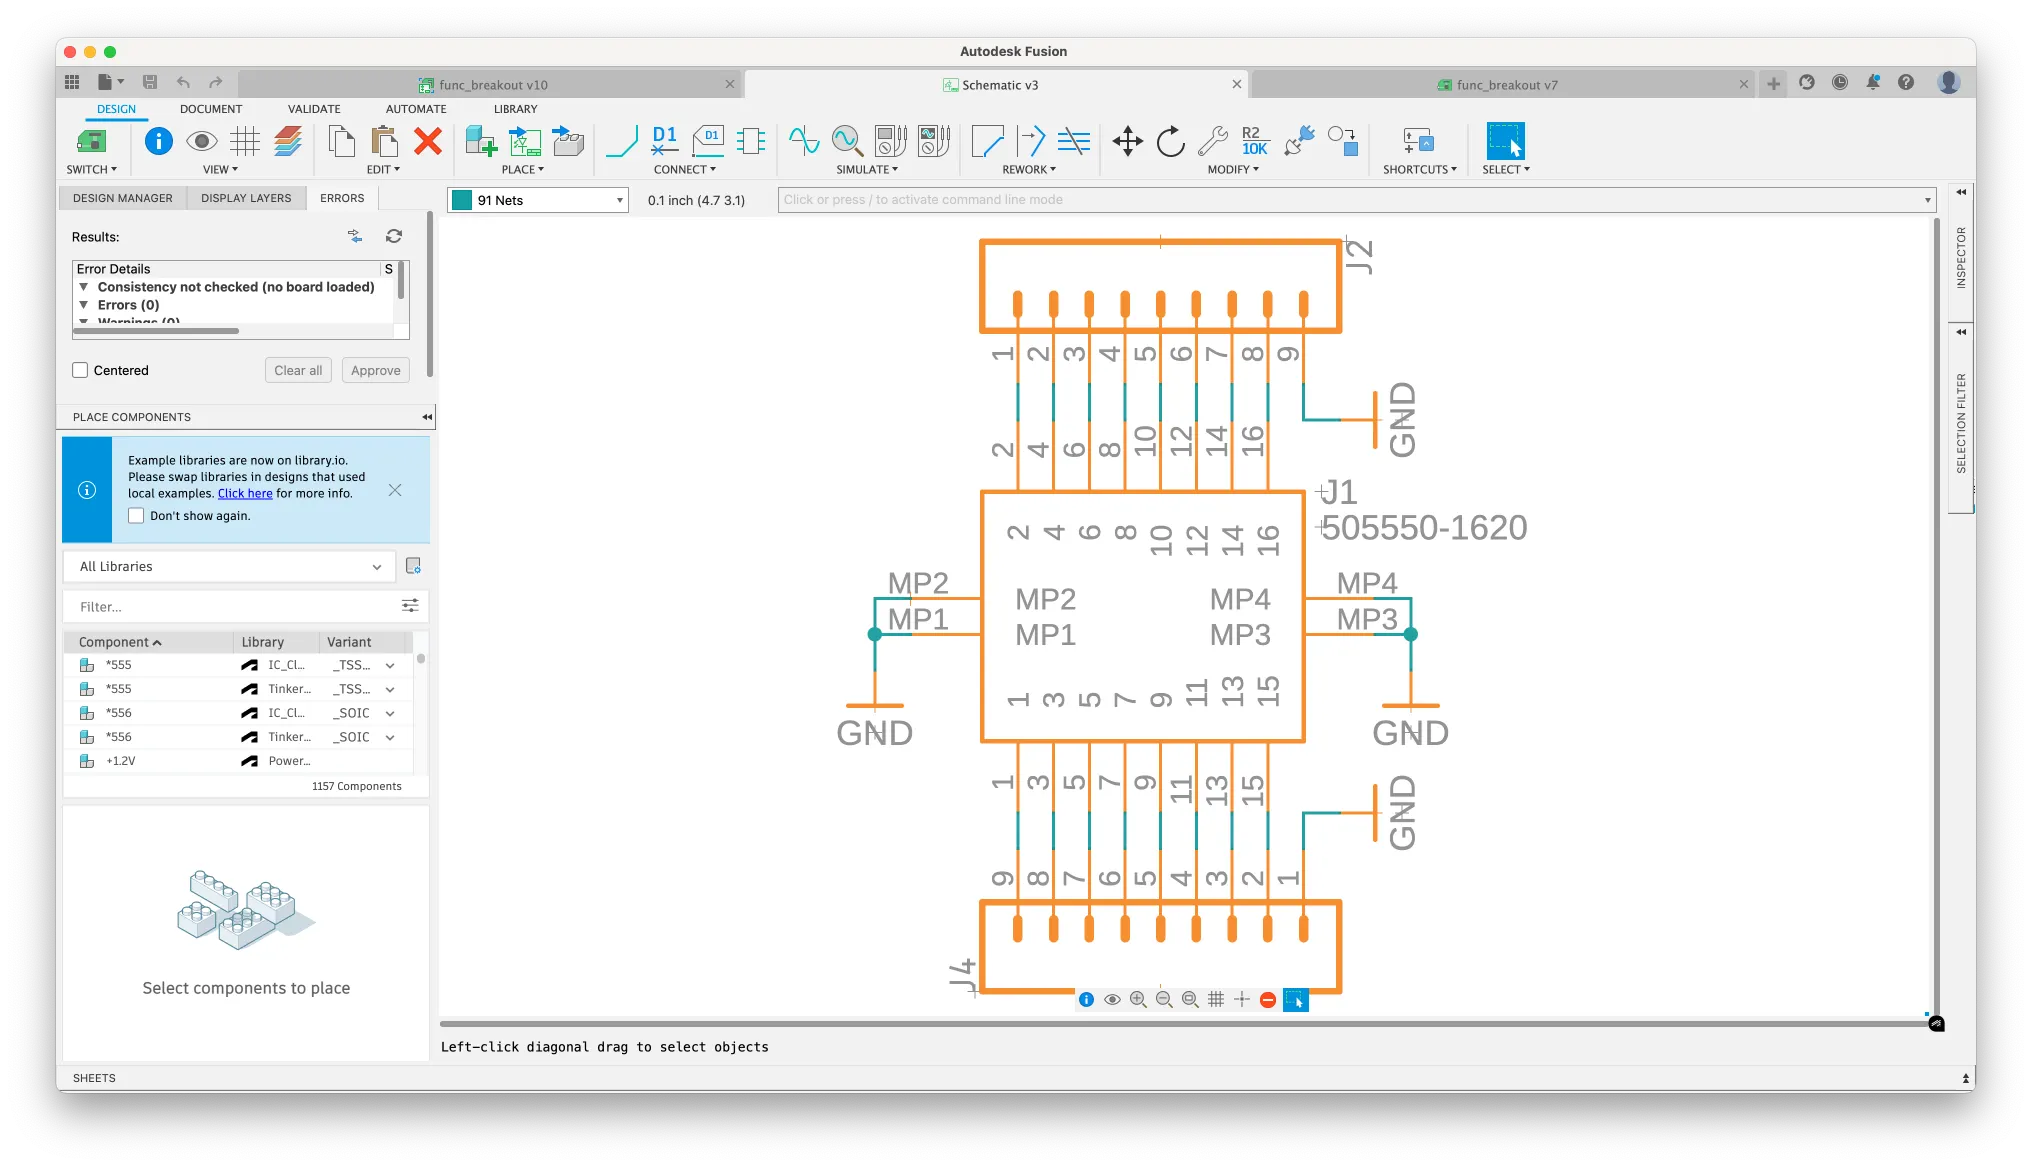Follow the Click here link
The height and width of the screenshot is (1167, 2032).
[245, 493]
